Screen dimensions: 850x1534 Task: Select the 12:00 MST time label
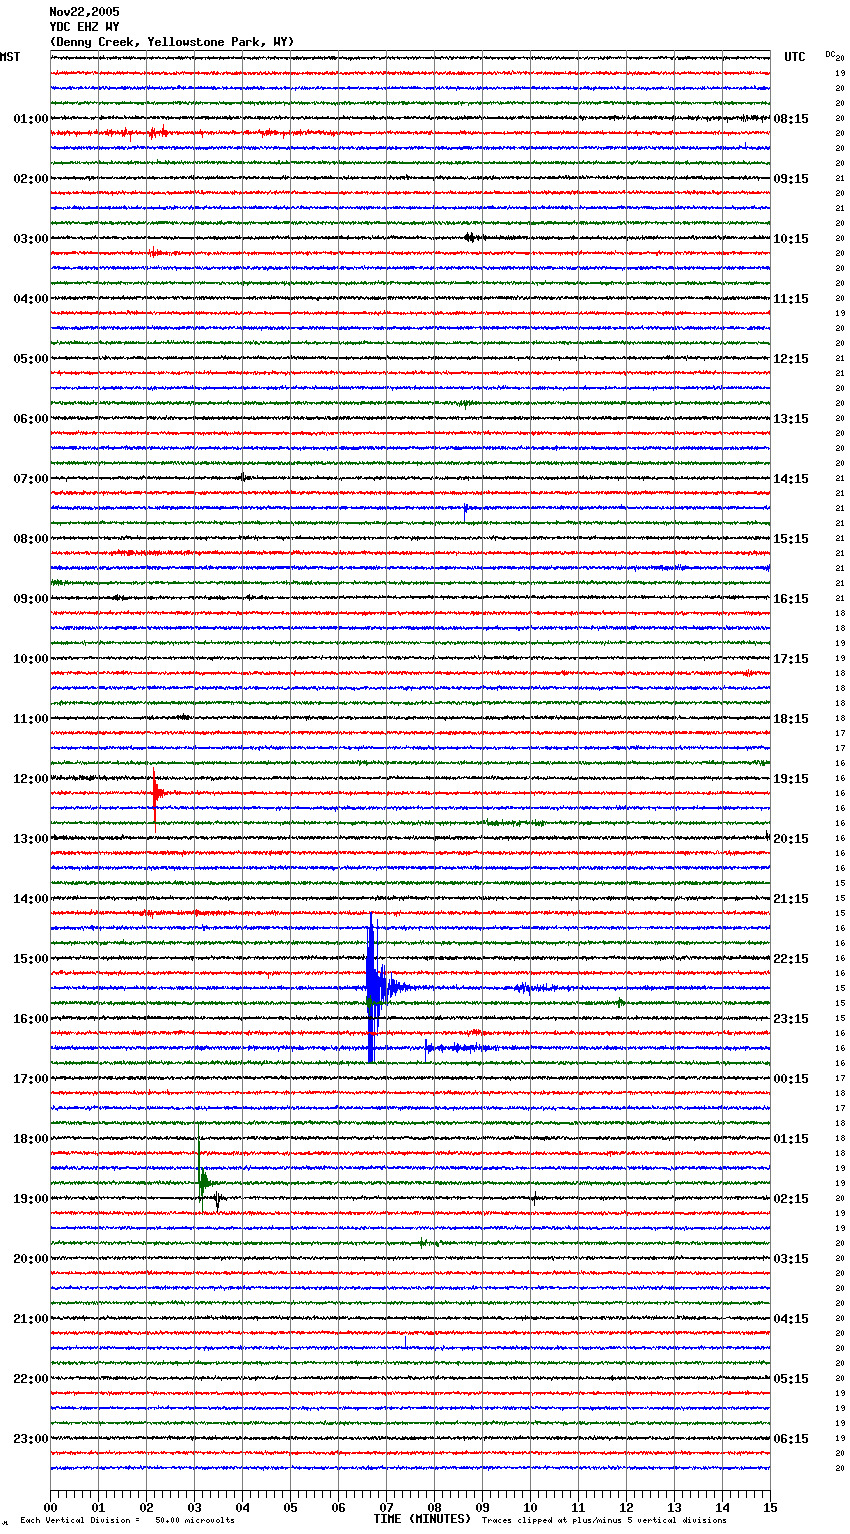(30, 779)
